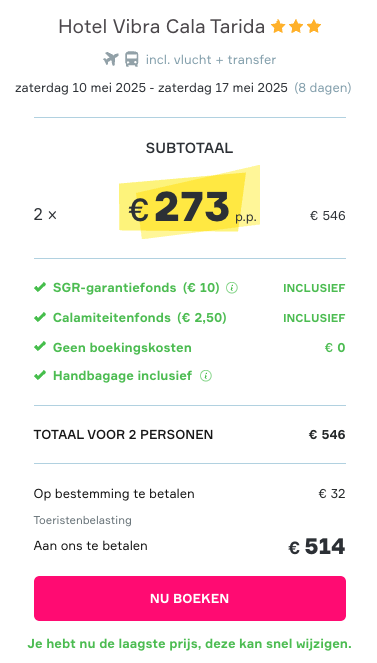Click the NU BOEKEN button

190,598
